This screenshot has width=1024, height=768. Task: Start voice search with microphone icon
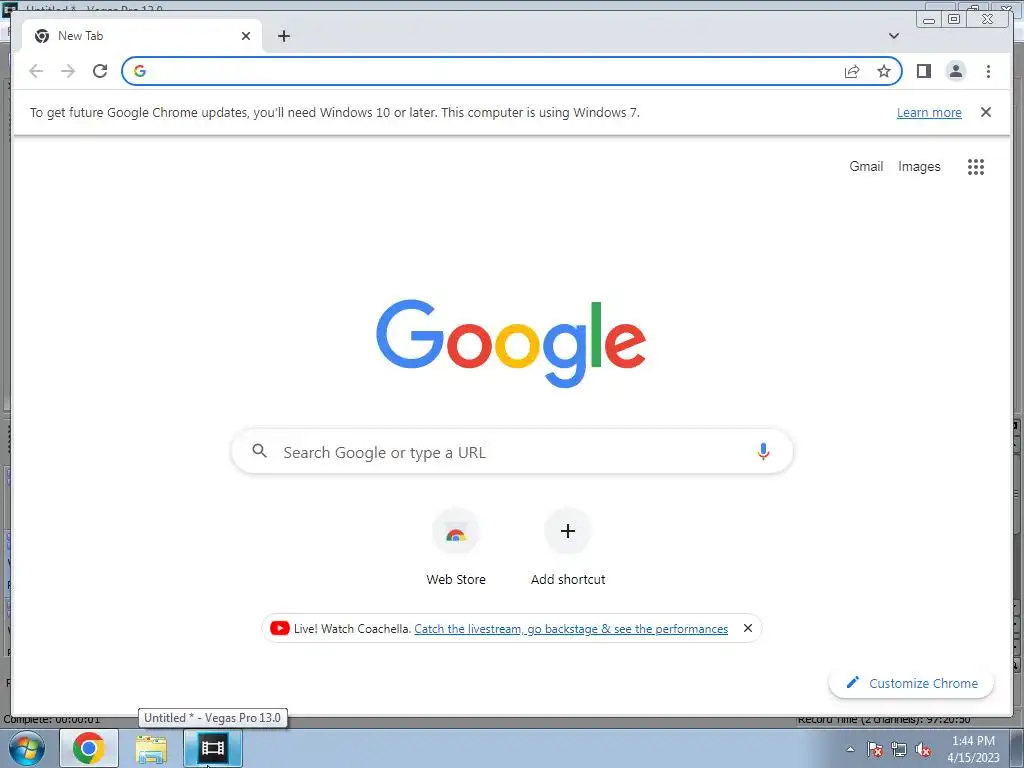pyautogui.click(x=763, y=451)
